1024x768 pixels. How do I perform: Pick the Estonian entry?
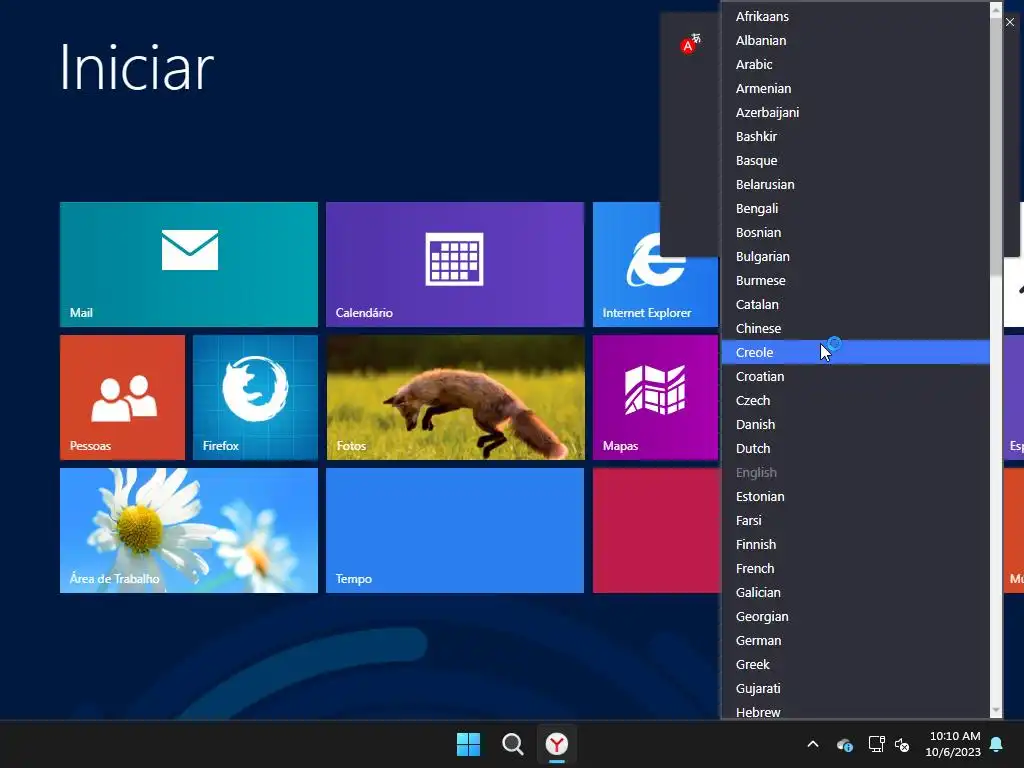click(856, 496)
